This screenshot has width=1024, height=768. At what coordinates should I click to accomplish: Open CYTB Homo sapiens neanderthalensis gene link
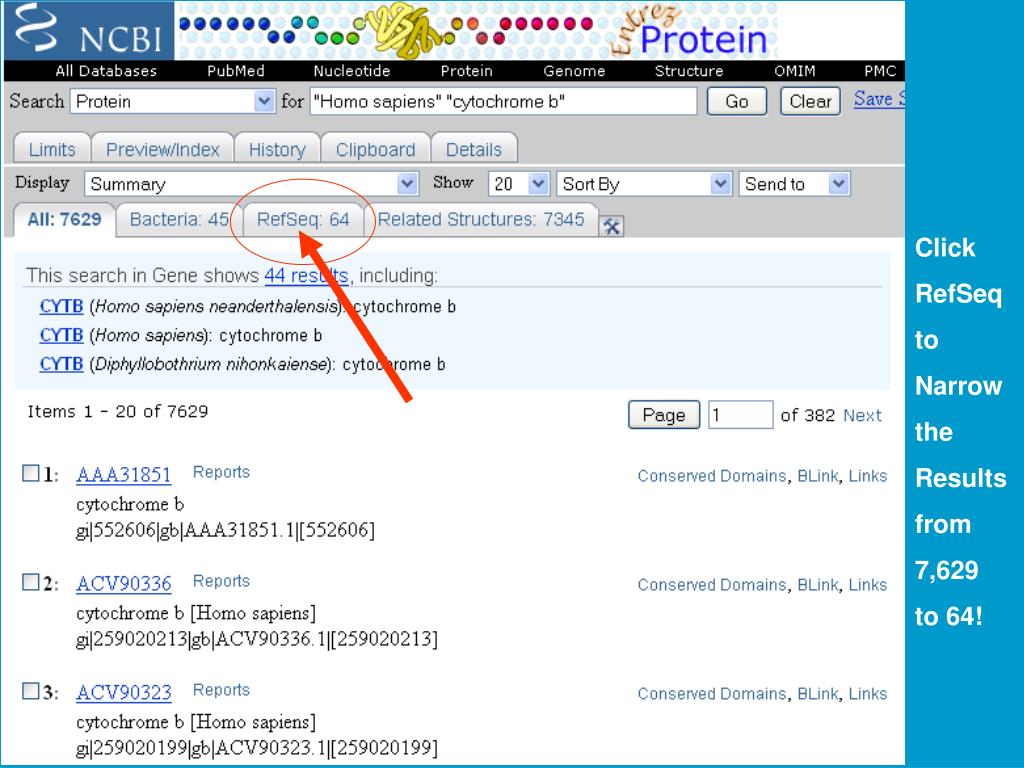click(x=61, y=306)
